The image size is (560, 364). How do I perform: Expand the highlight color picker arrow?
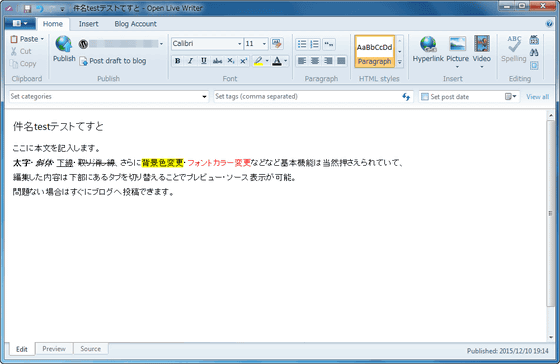(267, 61)
